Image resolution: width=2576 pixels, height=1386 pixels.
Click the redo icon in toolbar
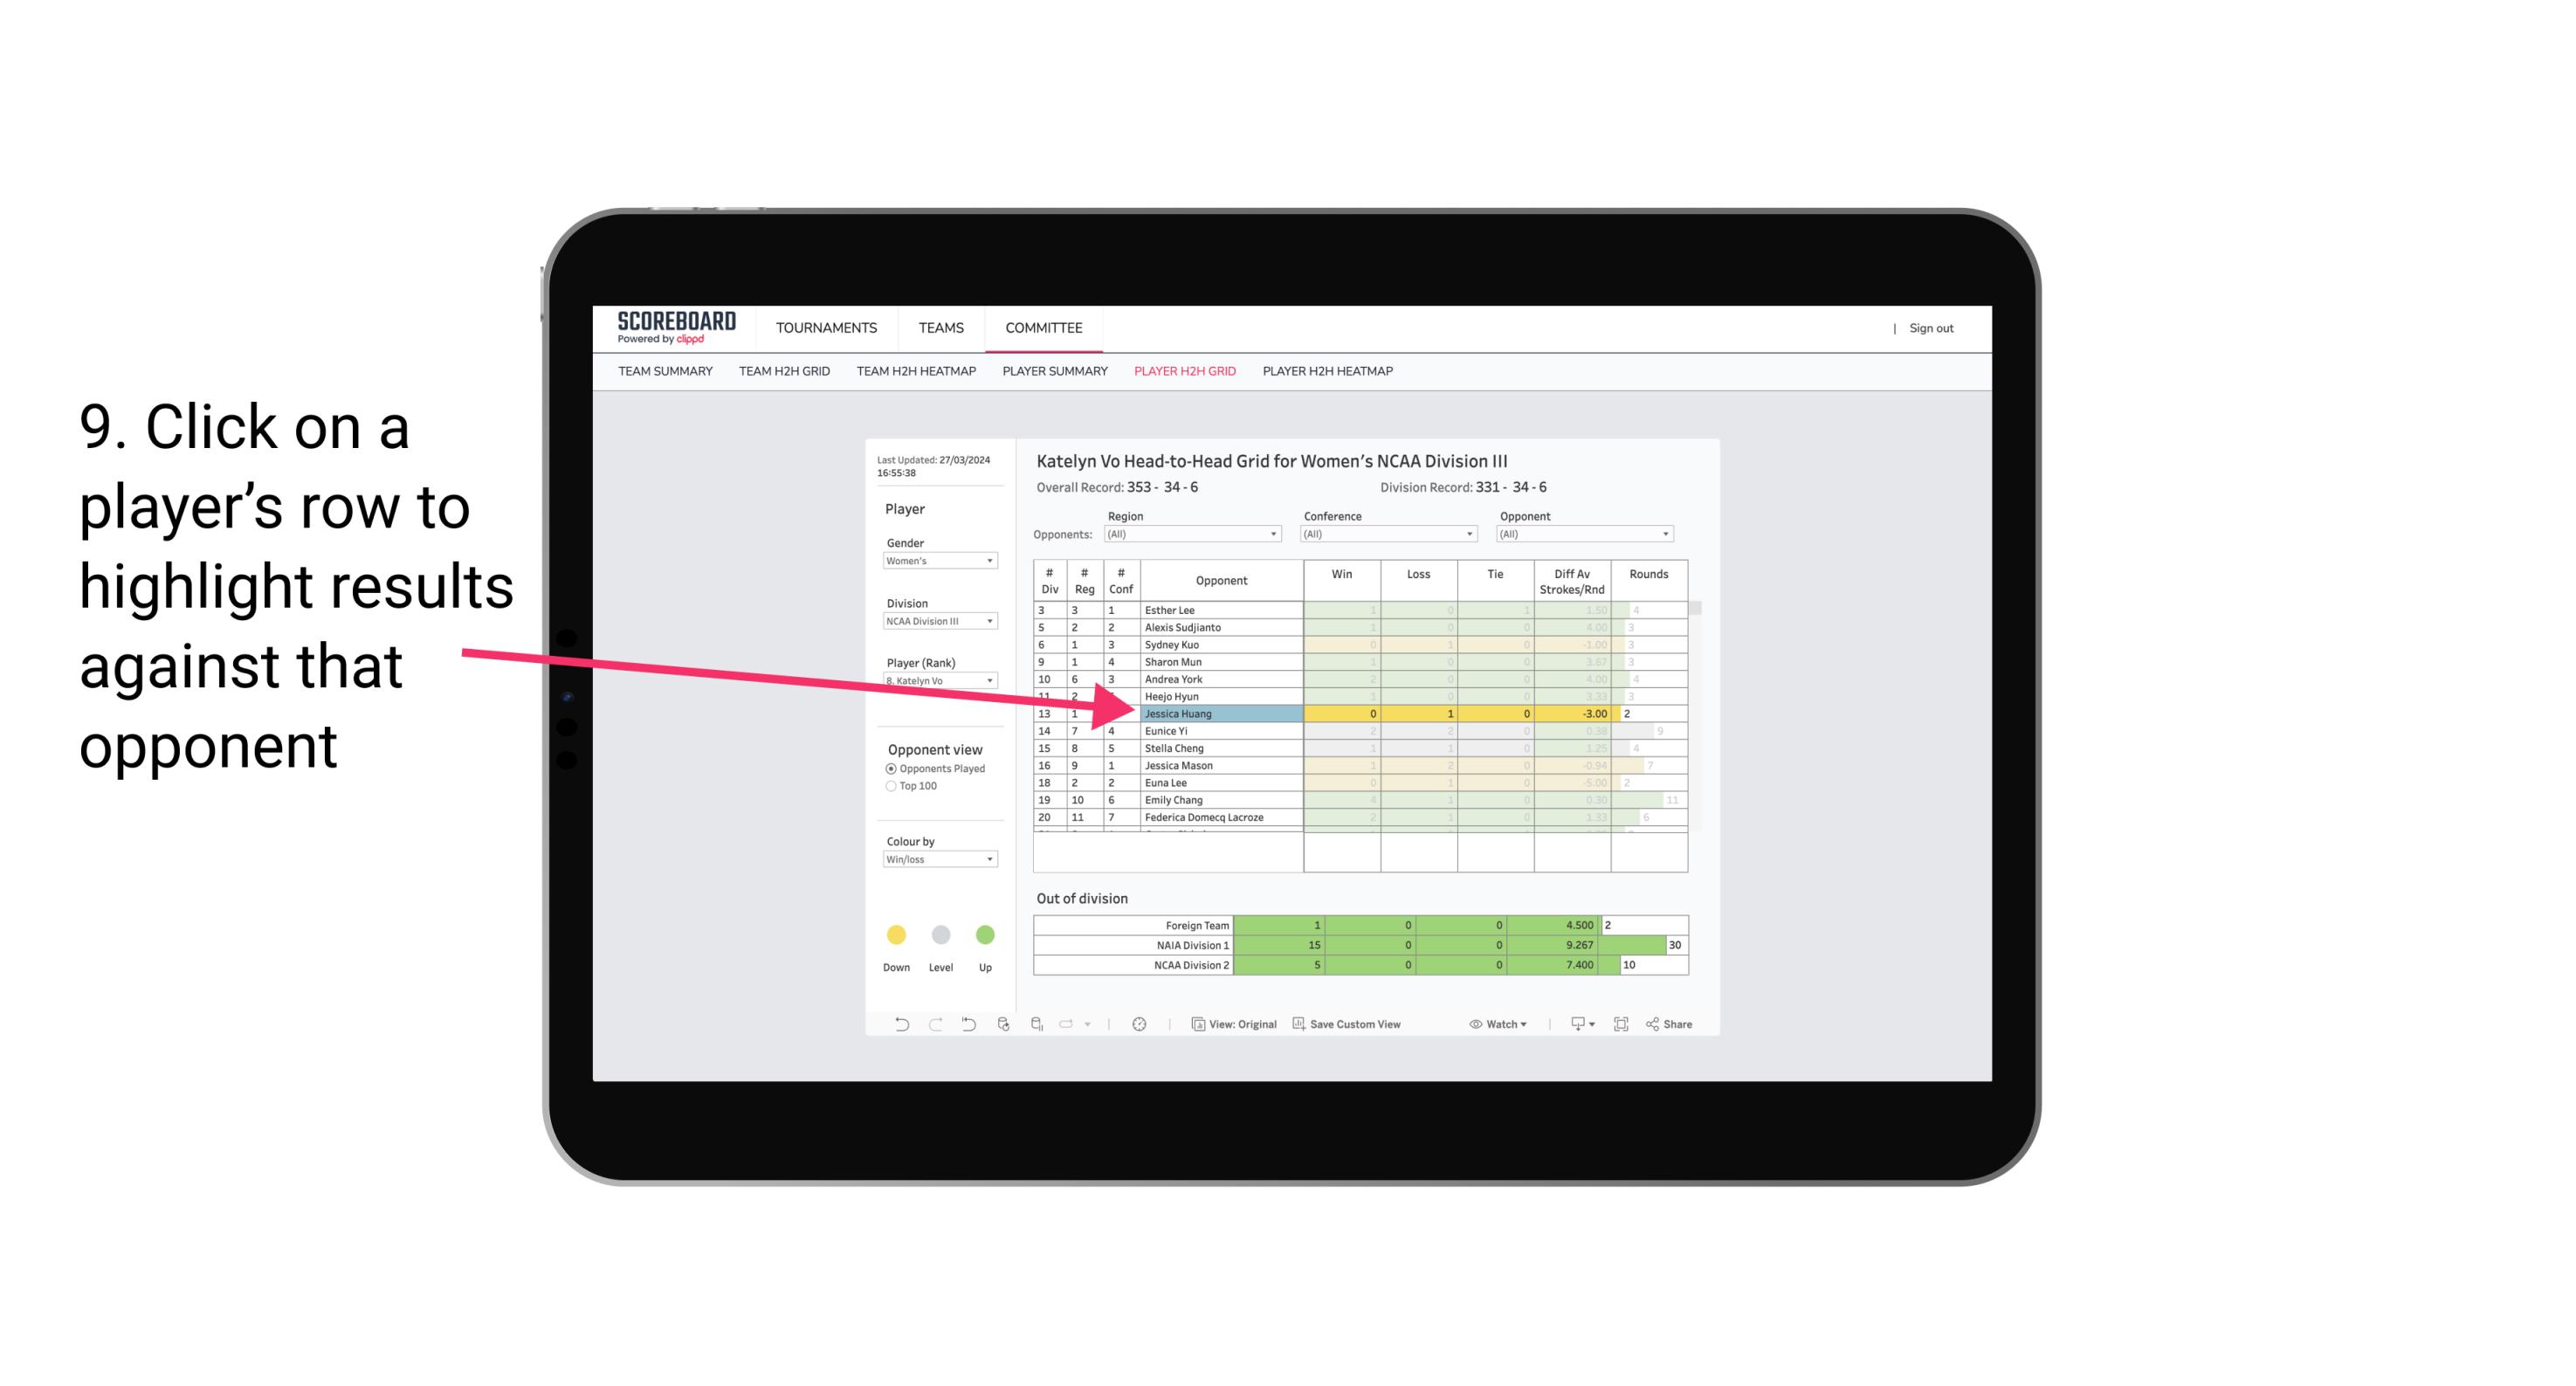coord(935,1026)
